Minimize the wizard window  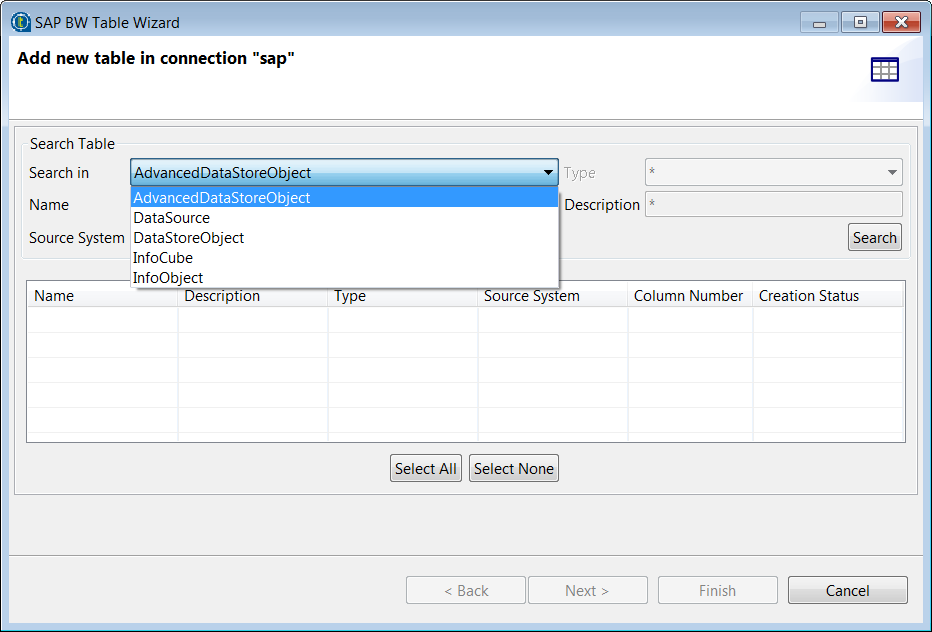[x=818, y=22]
